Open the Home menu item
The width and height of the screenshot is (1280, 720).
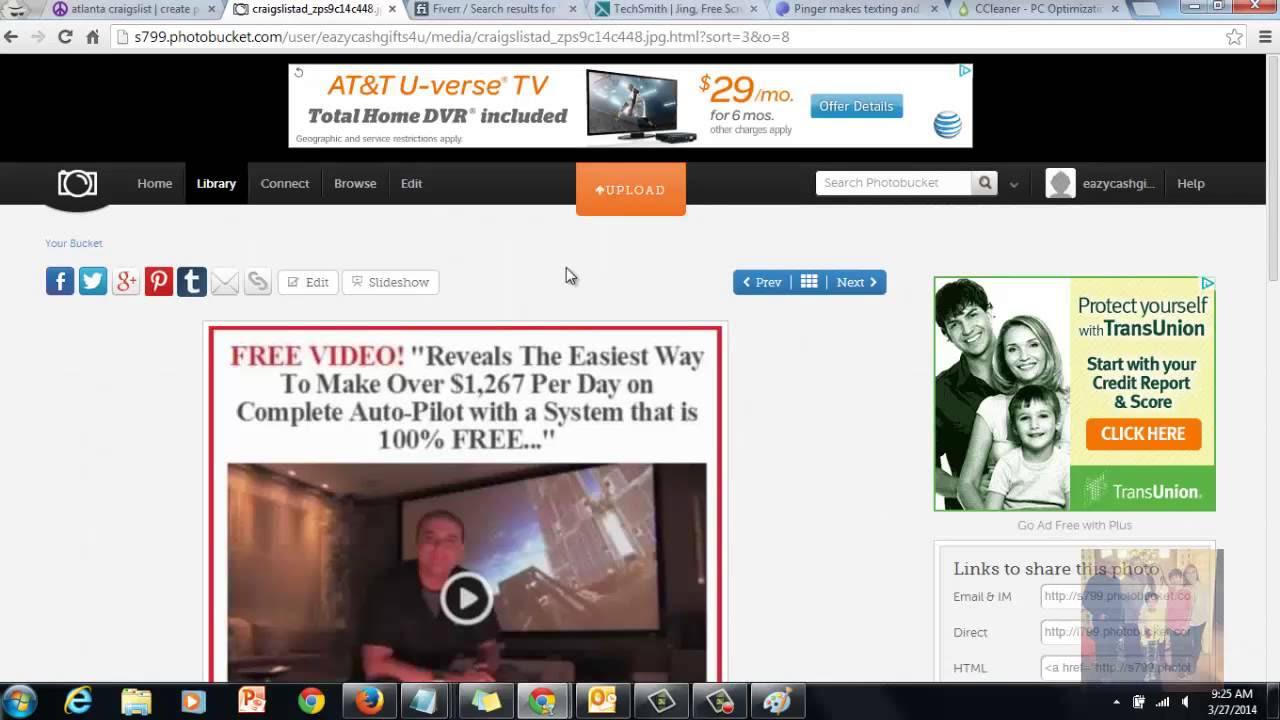155,183
